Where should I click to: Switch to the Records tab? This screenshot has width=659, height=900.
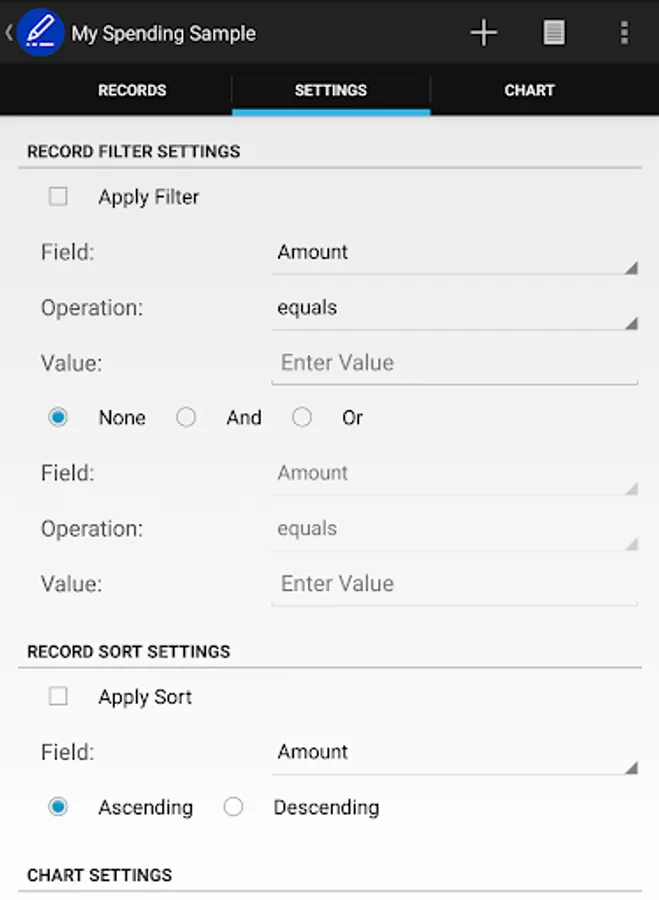click(x=132, y=90)
